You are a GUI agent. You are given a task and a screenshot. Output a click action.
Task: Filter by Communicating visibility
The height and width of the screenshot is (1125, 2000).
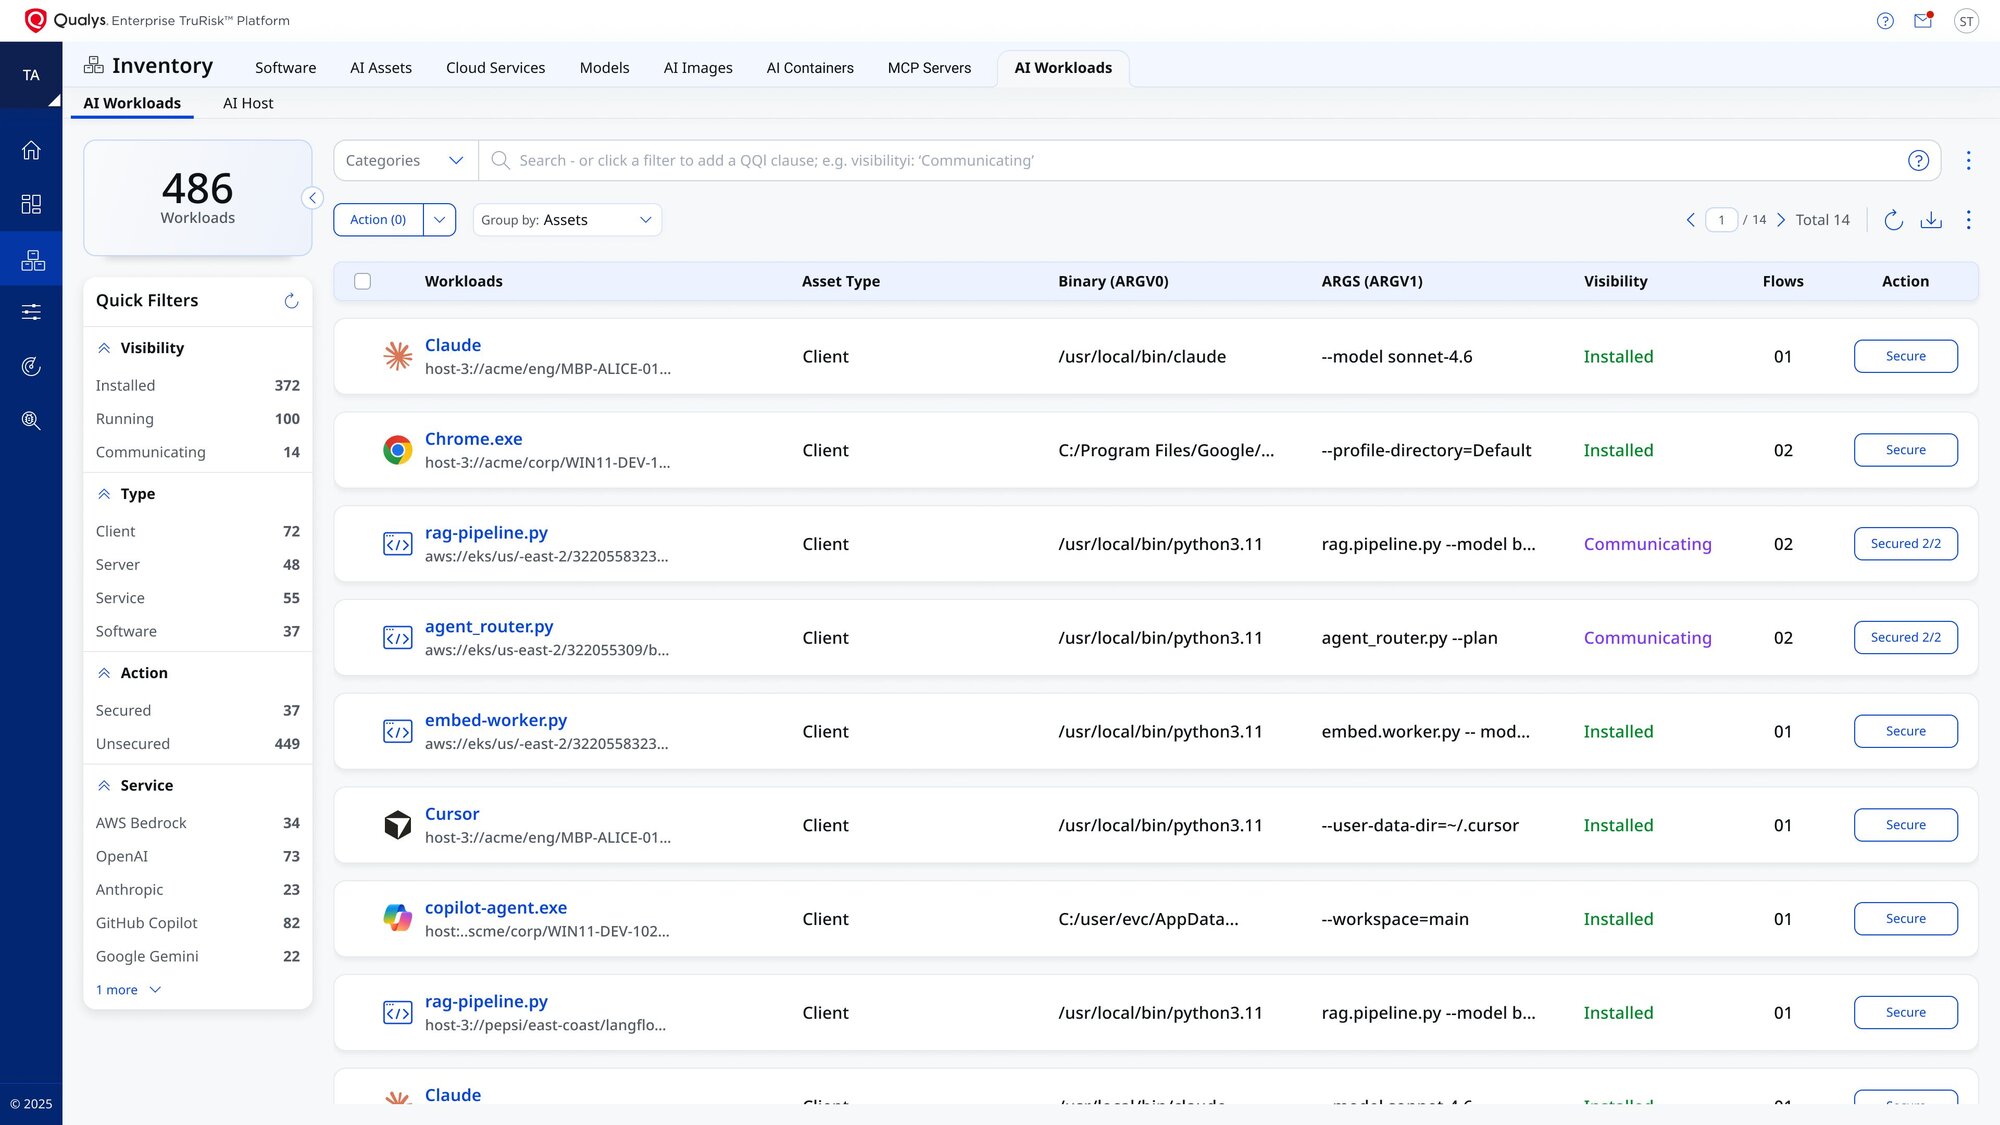198,452
